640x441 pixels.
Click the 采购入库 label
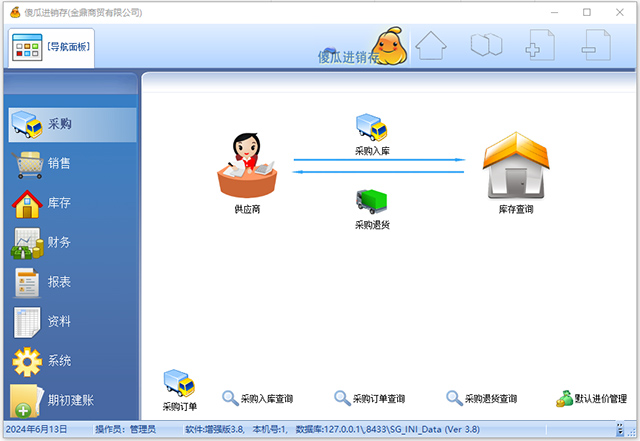coord(372,151)
